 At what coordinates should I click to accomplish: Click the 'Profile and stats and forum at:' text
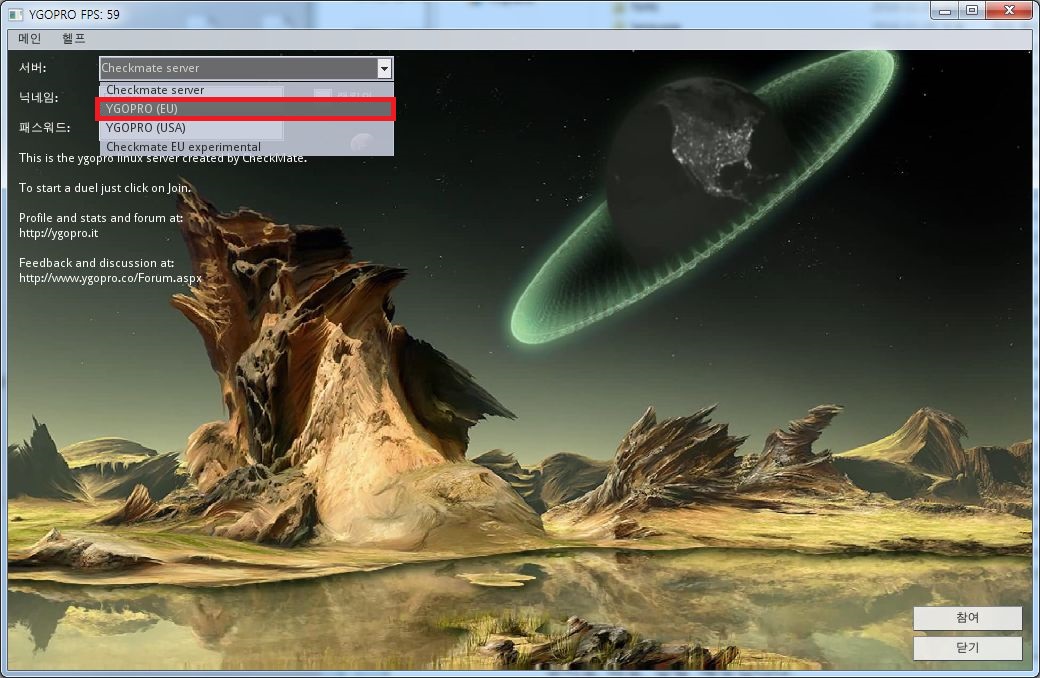click(101, 218)
